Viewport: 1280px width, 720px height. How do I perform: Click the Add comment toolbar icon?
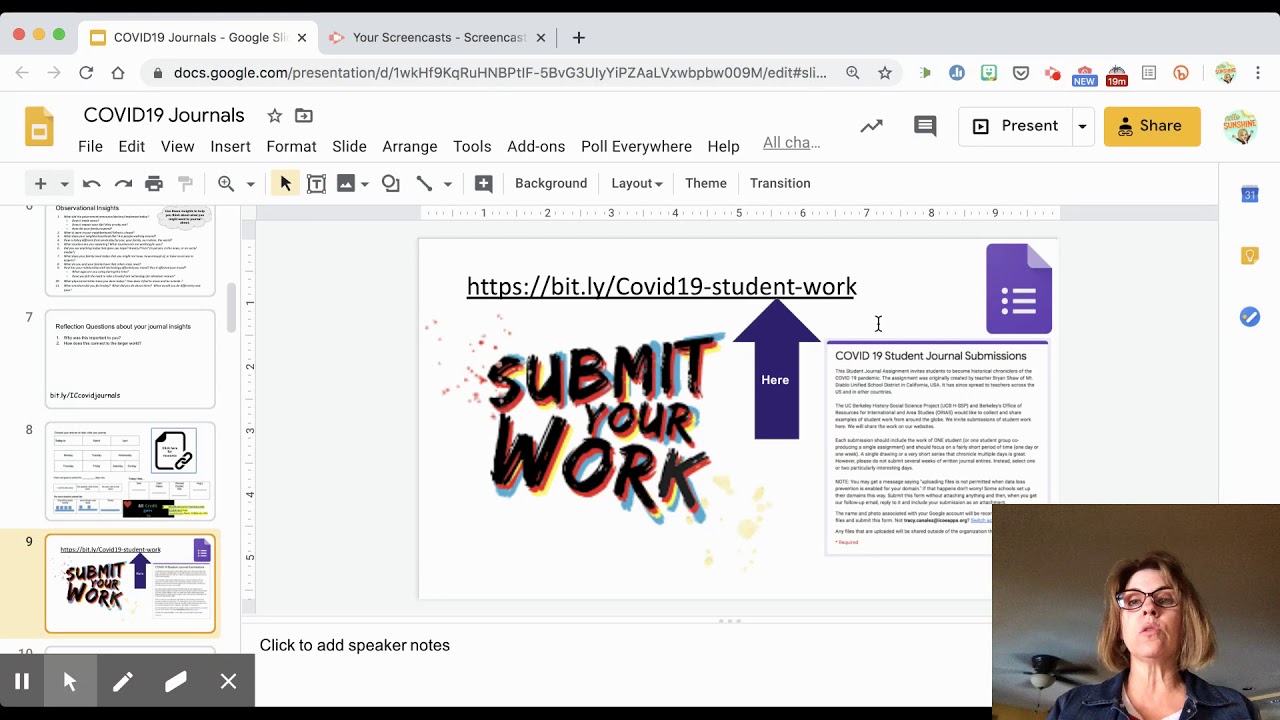[483, 183]
